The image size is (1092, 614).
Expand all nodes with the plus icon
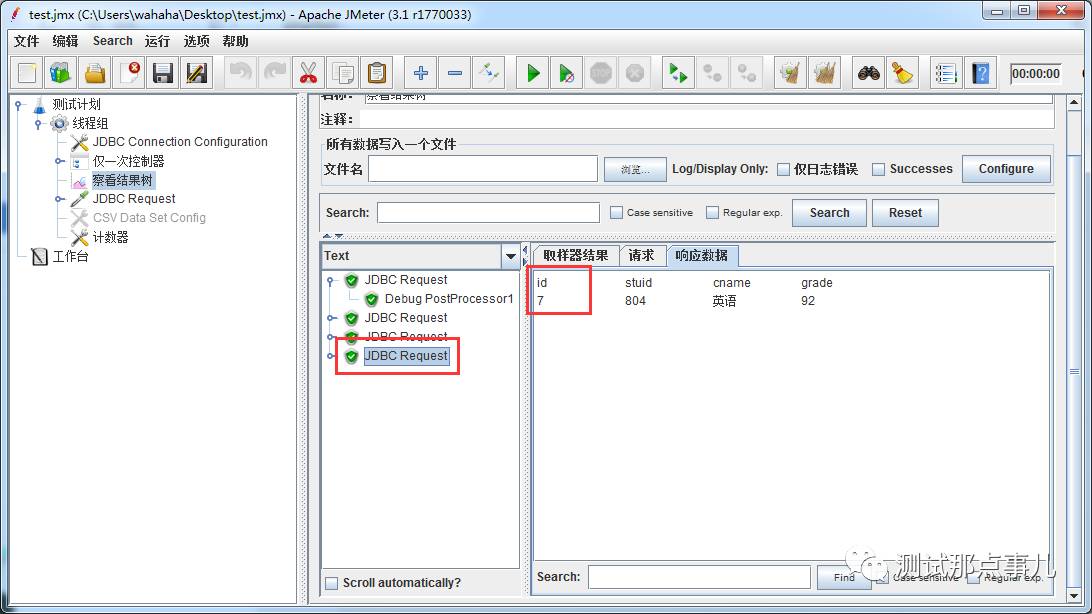[421, 73]
